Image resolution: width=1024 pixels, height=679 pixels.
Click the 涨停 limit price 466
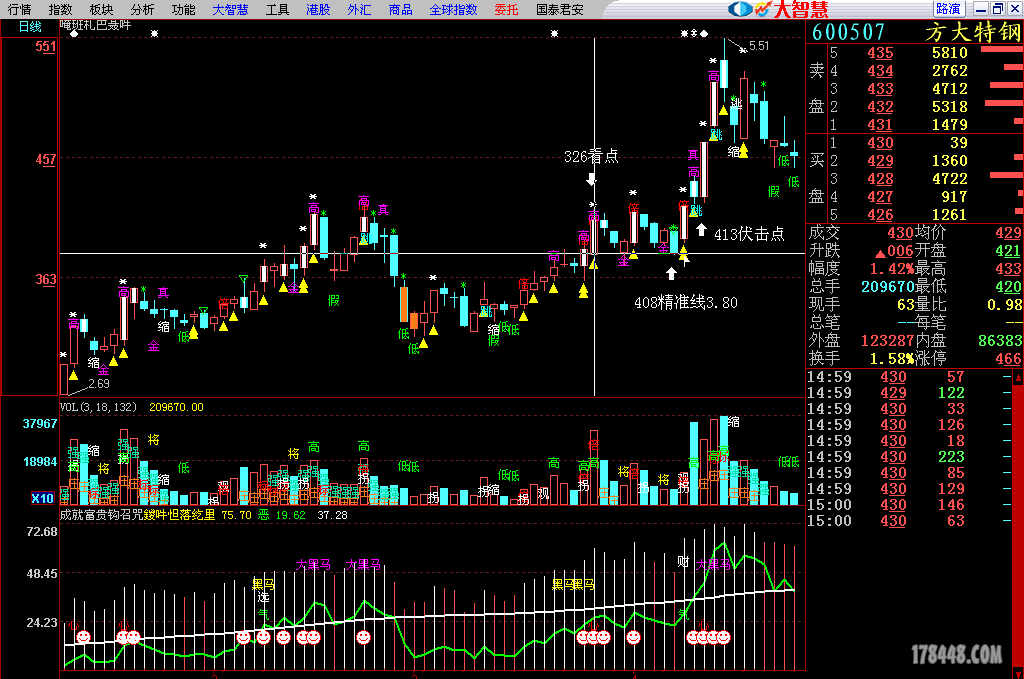coord(1008,358)
